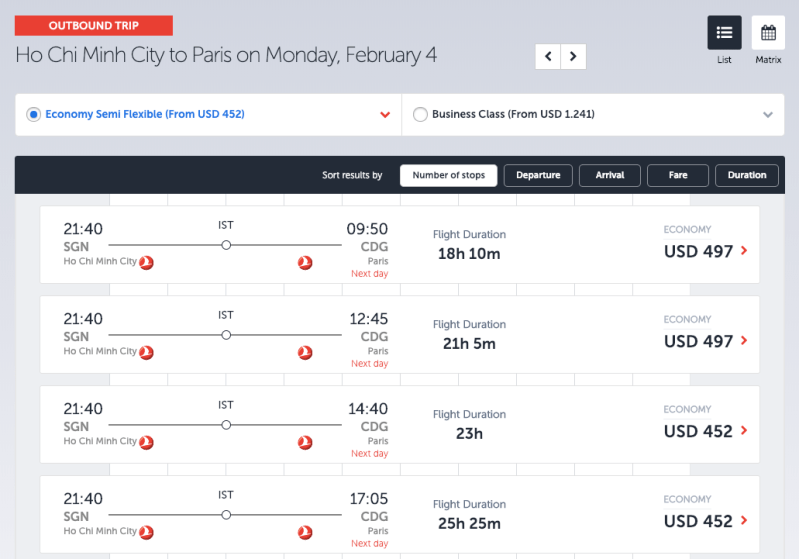The height and width of the screenshot is (559, 799).
Task: Expand Business Class gray chevron
Action: pyautogui.click(x=768, y=115)
